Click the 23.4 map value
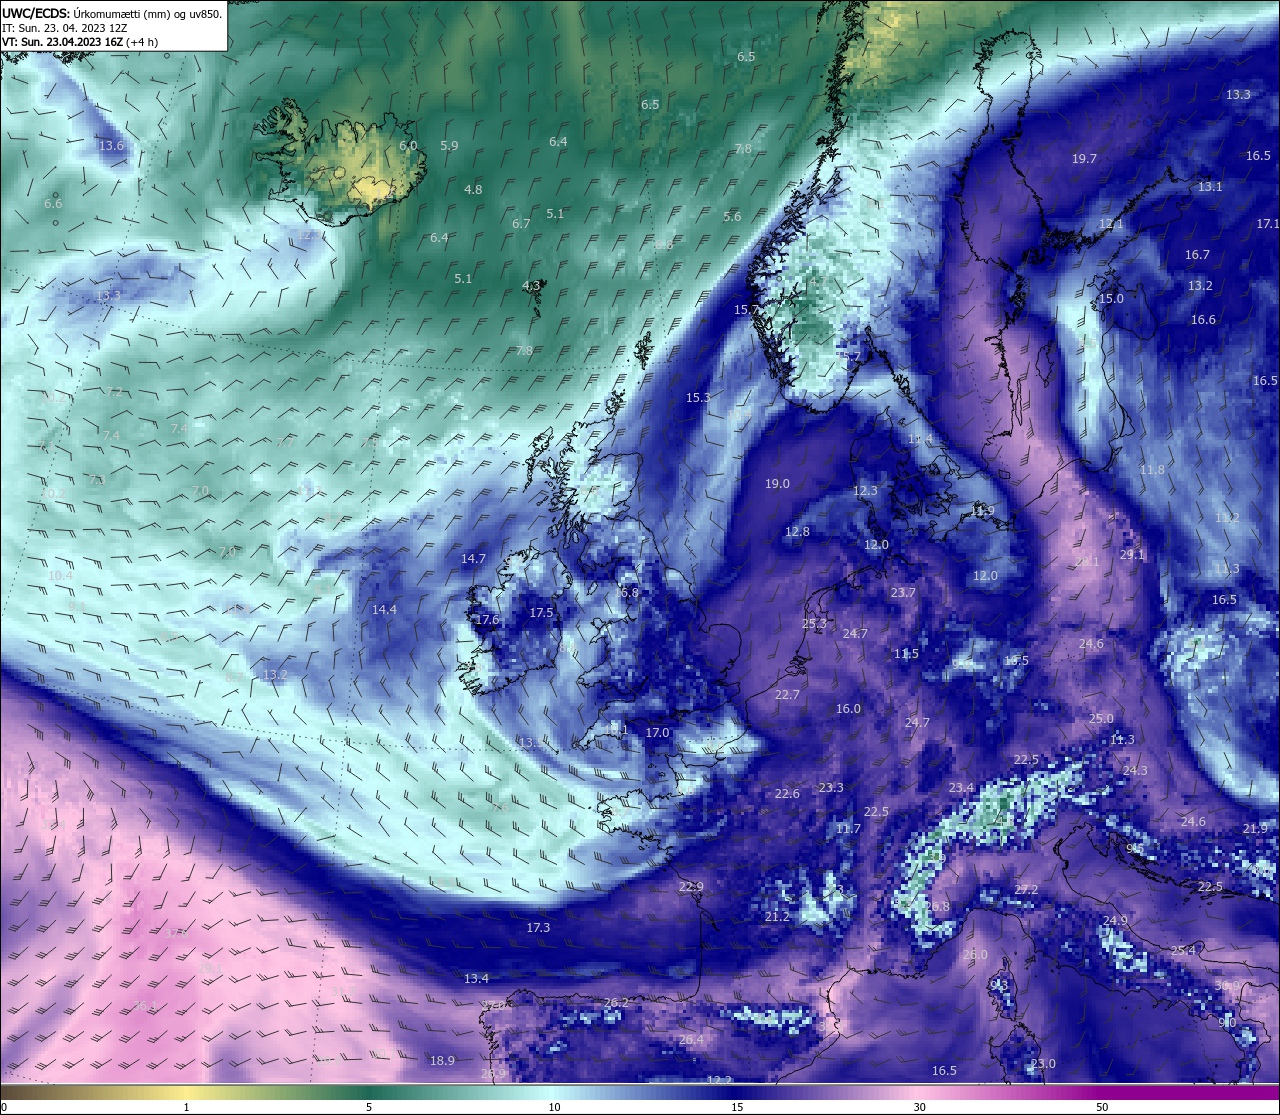 [961, 788]
